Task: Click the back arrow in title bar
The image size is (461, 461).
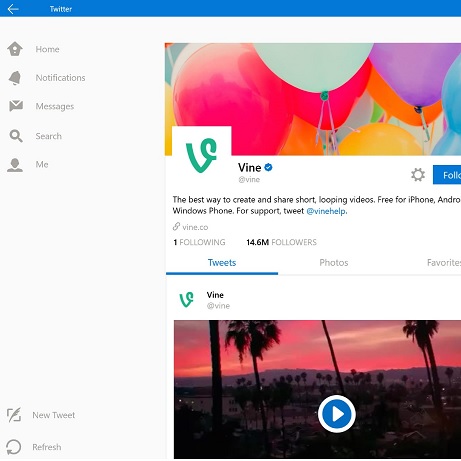Action: tap(13, 9)
